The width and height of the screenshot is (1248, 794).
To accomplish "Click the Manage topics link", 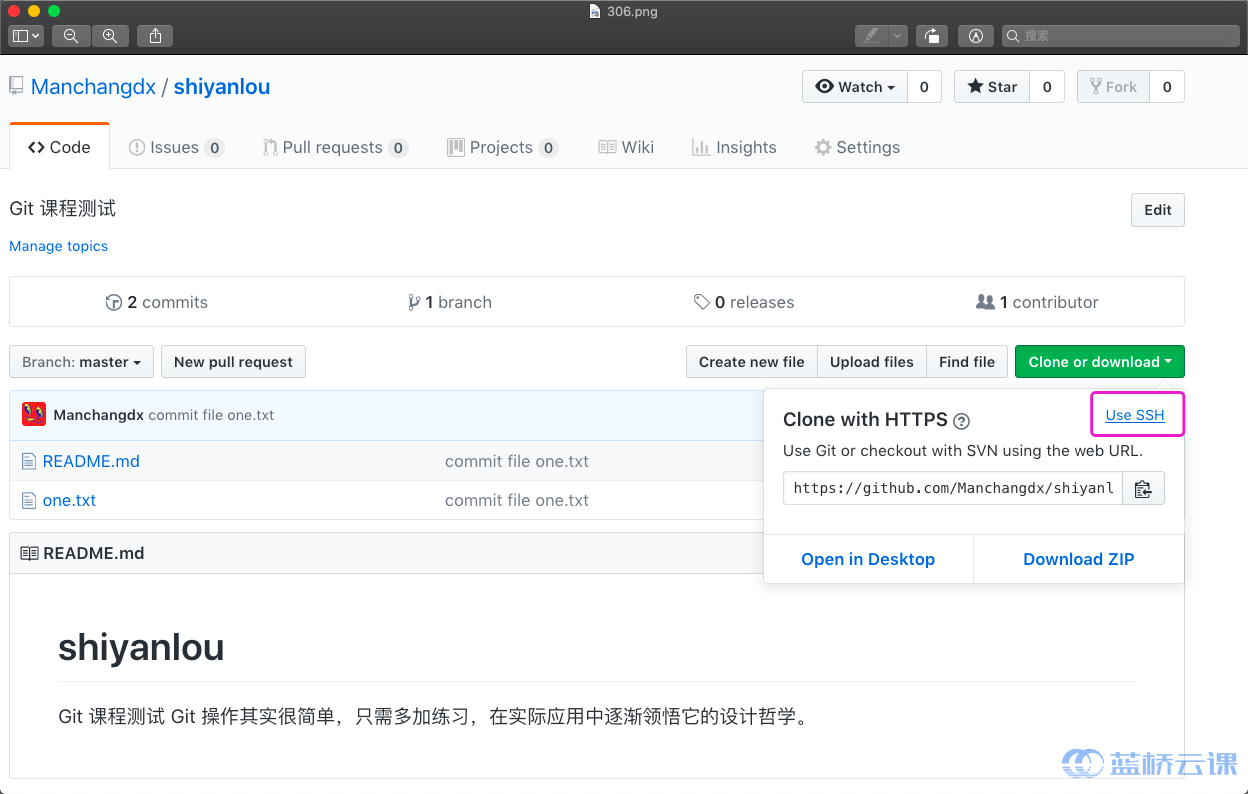I will click(x=58, y=246).
